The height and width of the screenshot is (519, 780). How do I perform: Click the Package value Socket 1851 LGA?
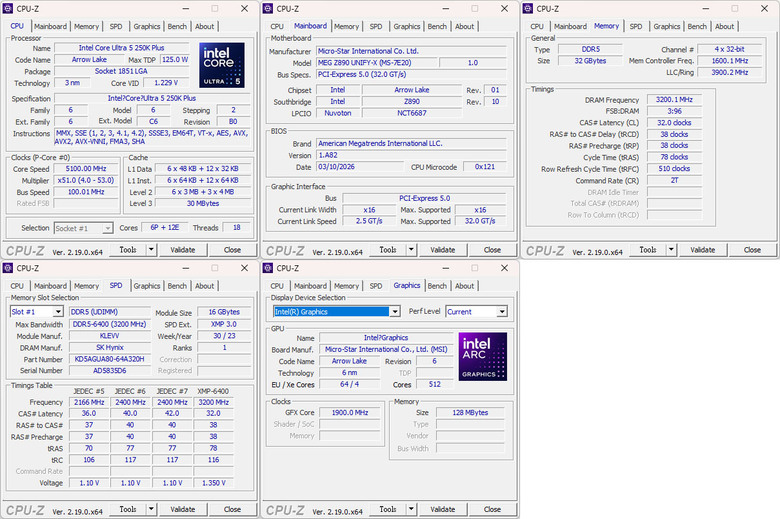121,71
